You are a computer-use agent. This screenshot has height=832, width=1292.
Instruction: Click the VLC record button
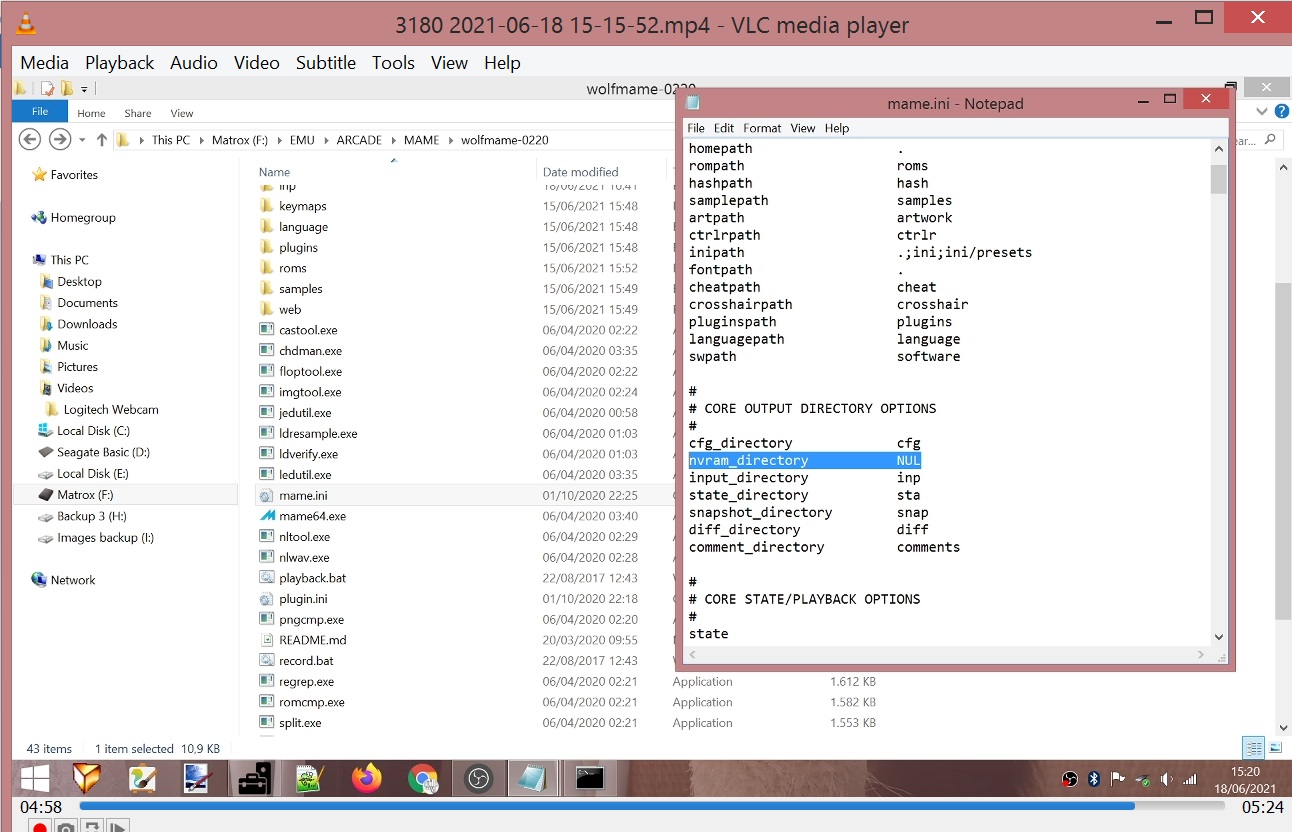39,827
